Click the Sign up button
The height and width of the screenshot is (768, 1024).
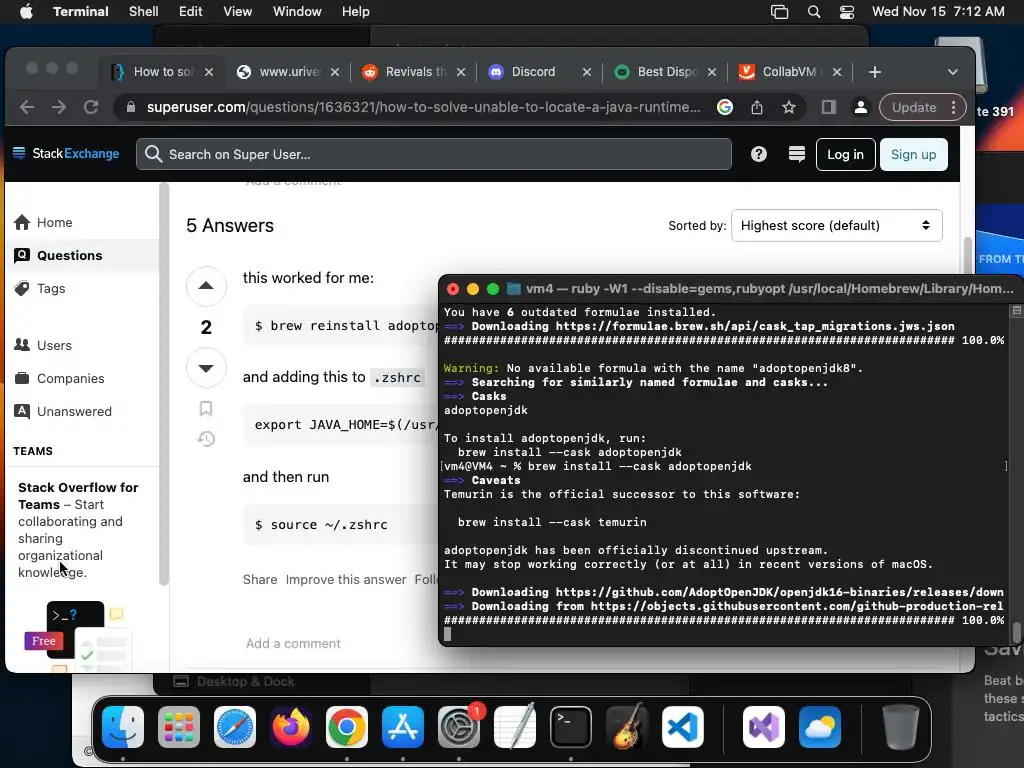click(x=913, y=154)
